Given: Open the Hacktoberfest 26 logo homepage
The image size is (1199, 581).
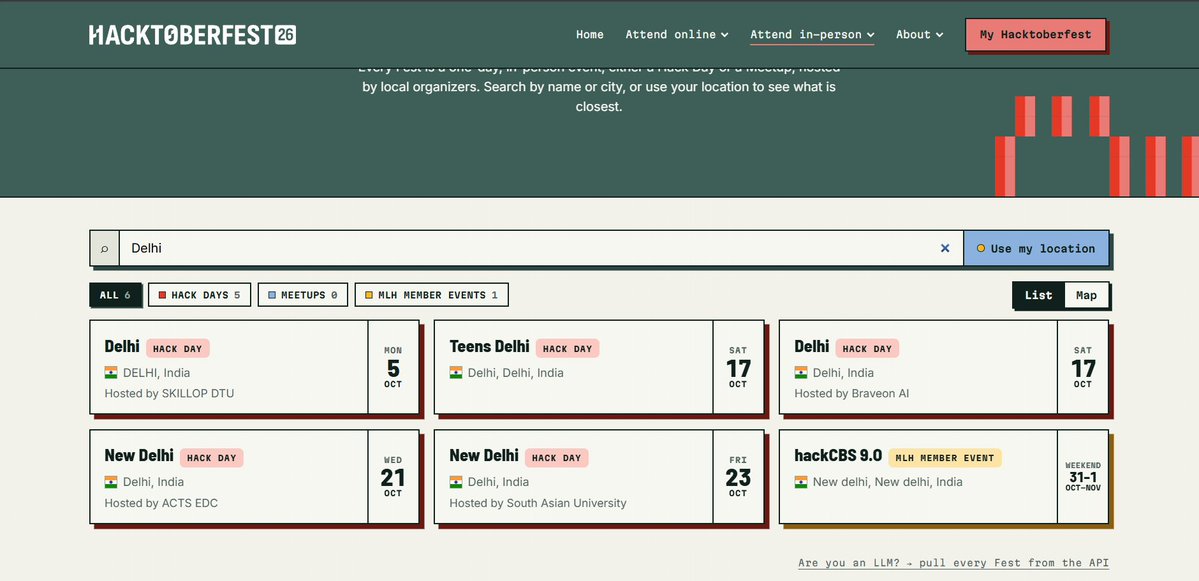Looking at the screenshot, I should (x=192, y=34).
